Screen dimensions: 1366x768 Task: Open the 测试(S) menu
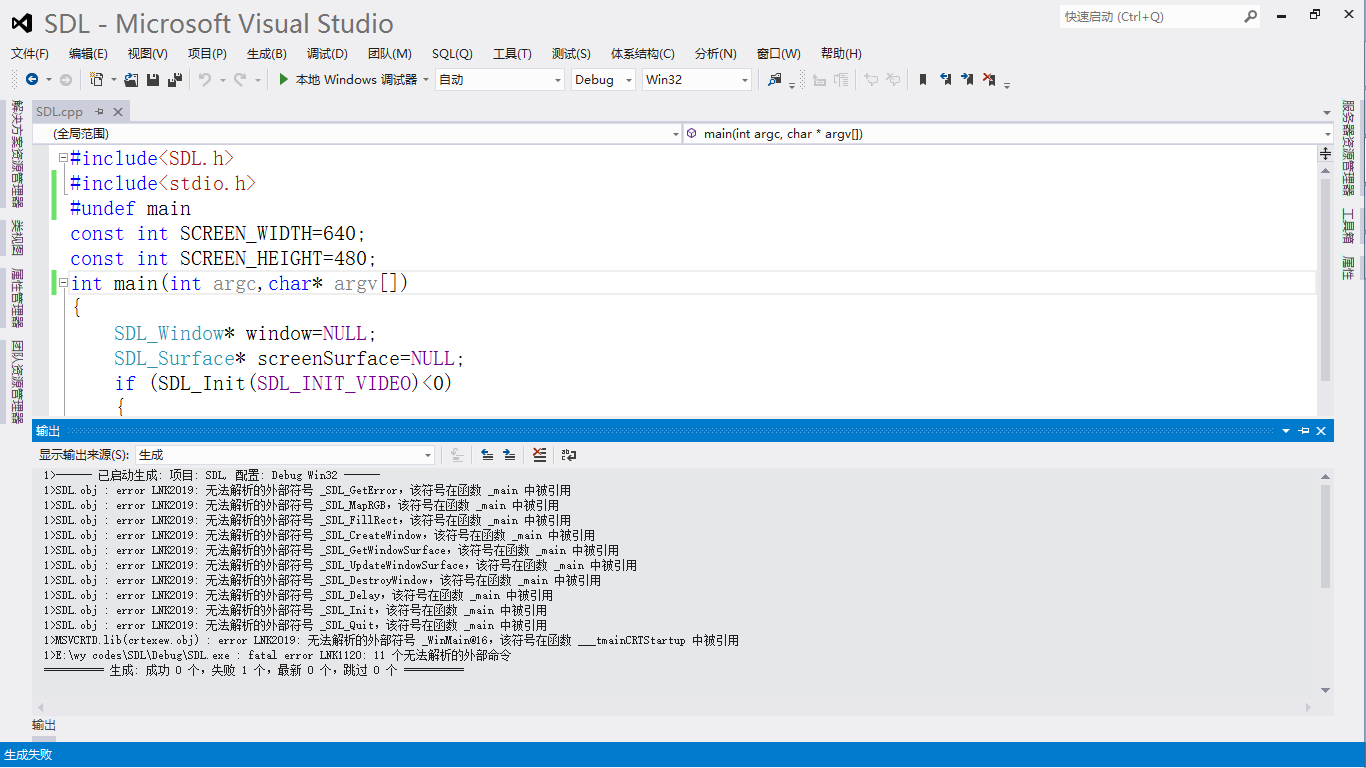[x=571, y=53]
